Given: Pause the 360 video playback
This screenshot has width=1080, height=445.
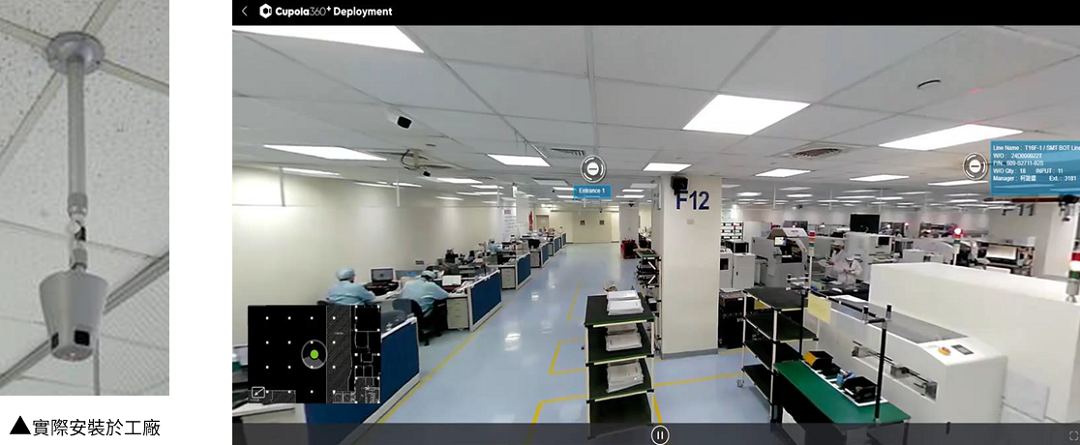Looking at the screenshot, I should [660, 435].
